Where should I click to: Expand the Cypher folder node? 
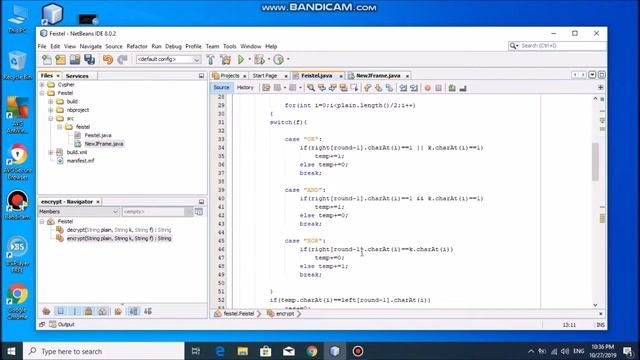[42, 84]
